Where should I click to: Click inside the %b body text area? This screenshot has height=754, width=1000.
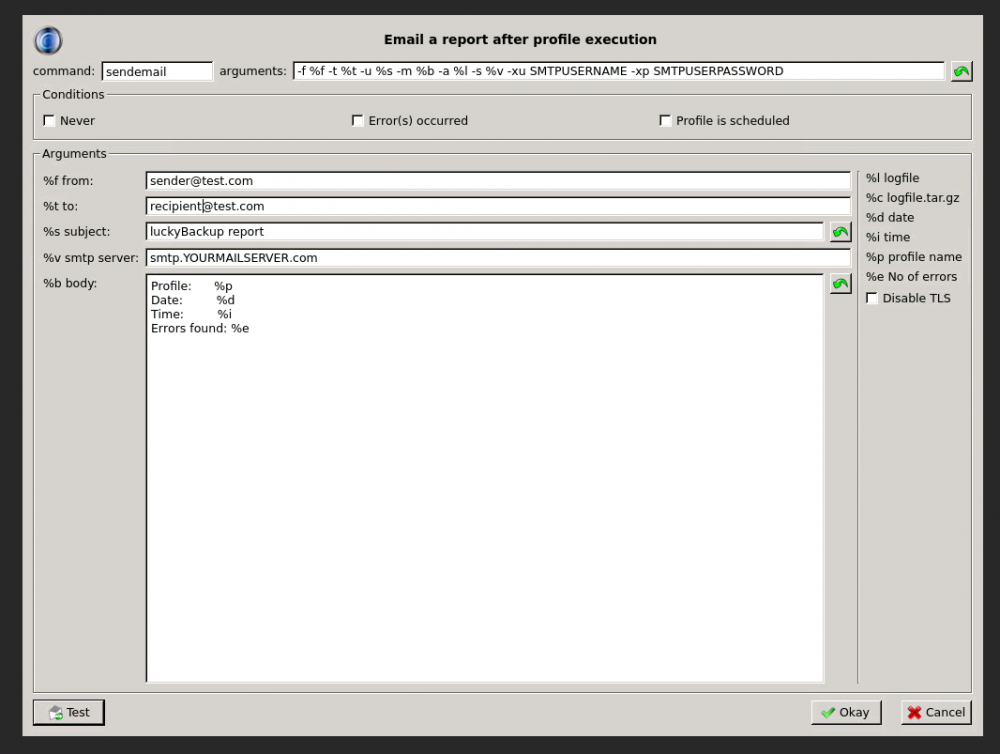[485, 478]
